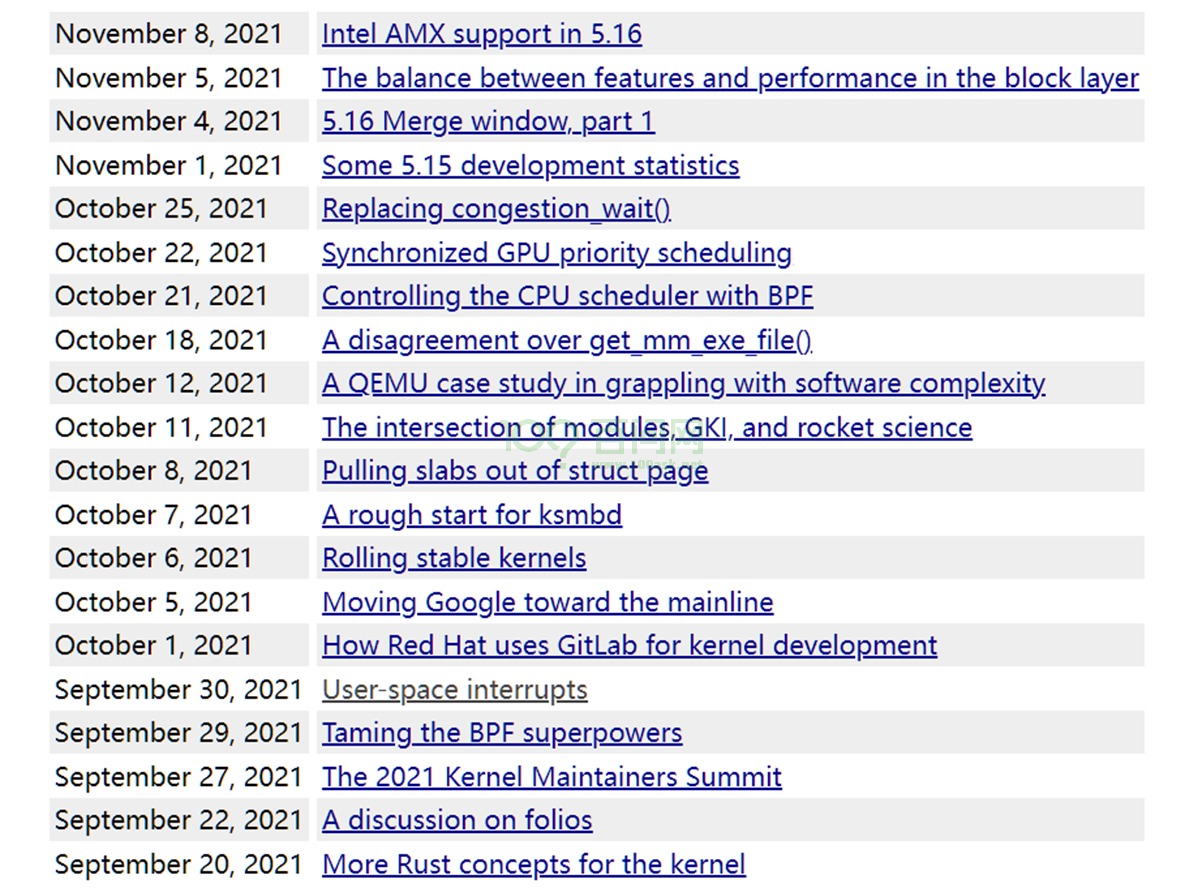Open Controlling the CPU scheduler with BPF
Viewport: 1202px width, 888px height.
pyautogui.click(x=567, y=297)
